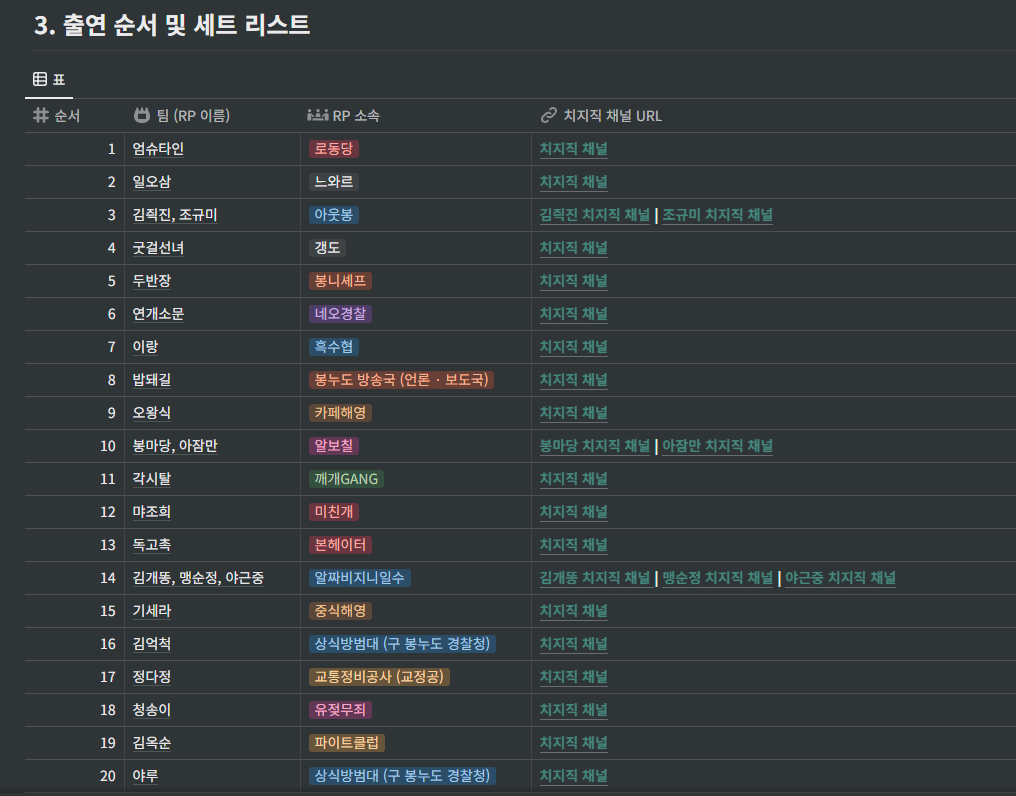Select the 교통정비공사 (교정공) tag

379,677
